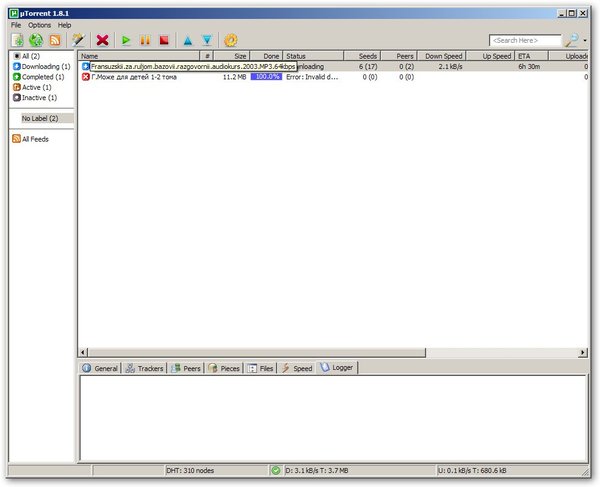Select the Fransuzskii.za.ruljom torrent row
600x487 pixels.
click(x=333, y=67)
